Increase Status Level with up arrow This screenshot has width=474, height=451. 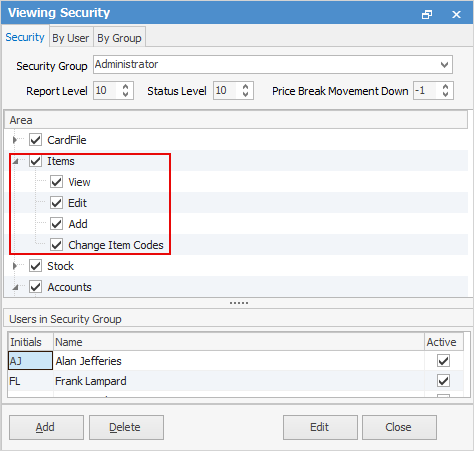(245, 87)
